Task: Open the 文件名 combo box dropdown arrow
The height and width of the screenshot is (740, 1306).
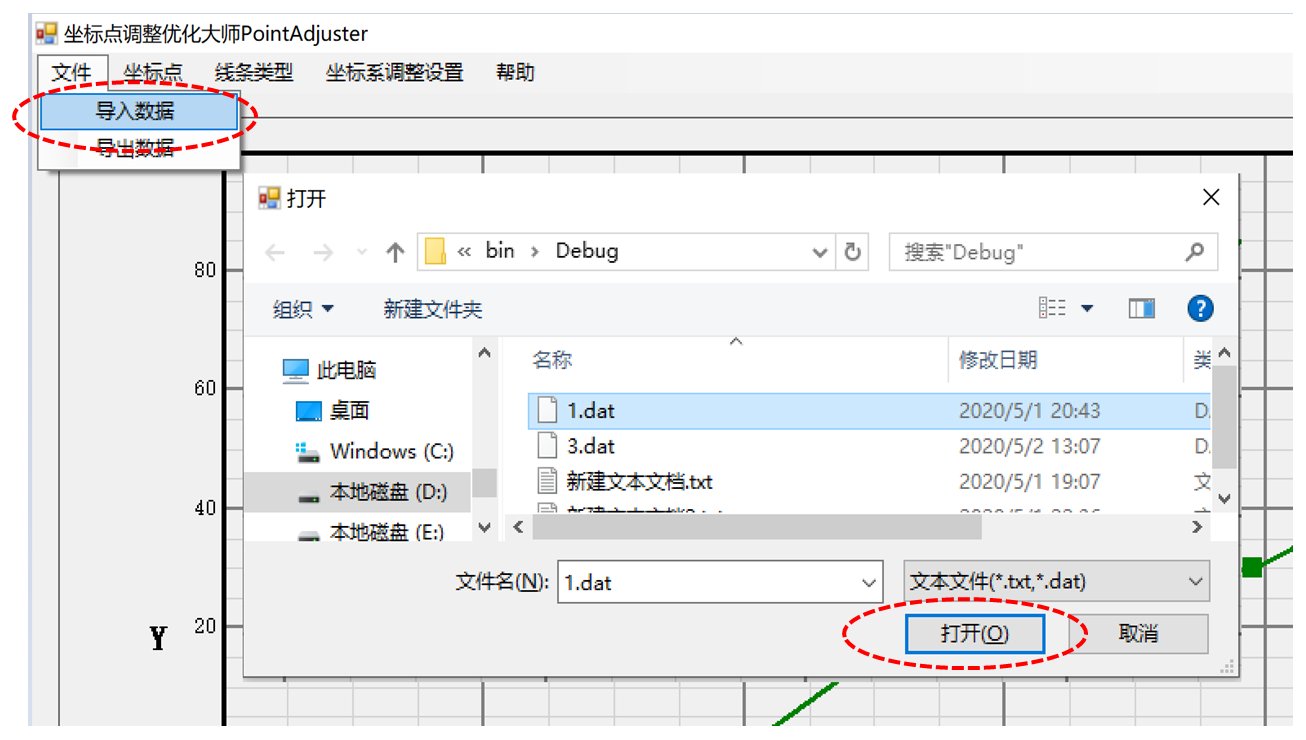Action: (868, 582)
